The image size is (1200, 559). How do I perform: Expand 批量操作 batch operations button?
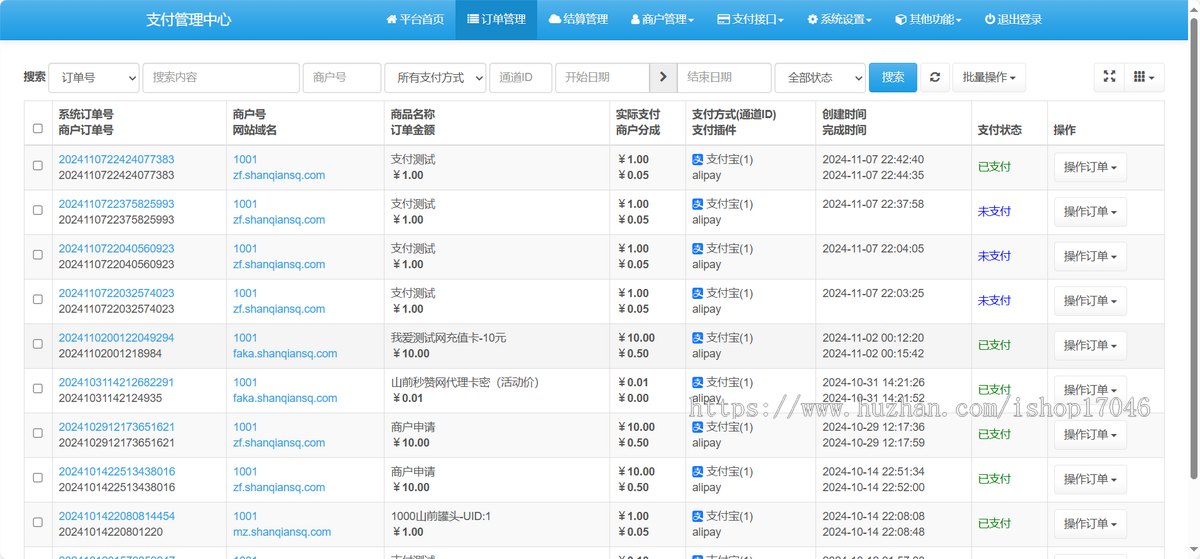tap(988, 77)
